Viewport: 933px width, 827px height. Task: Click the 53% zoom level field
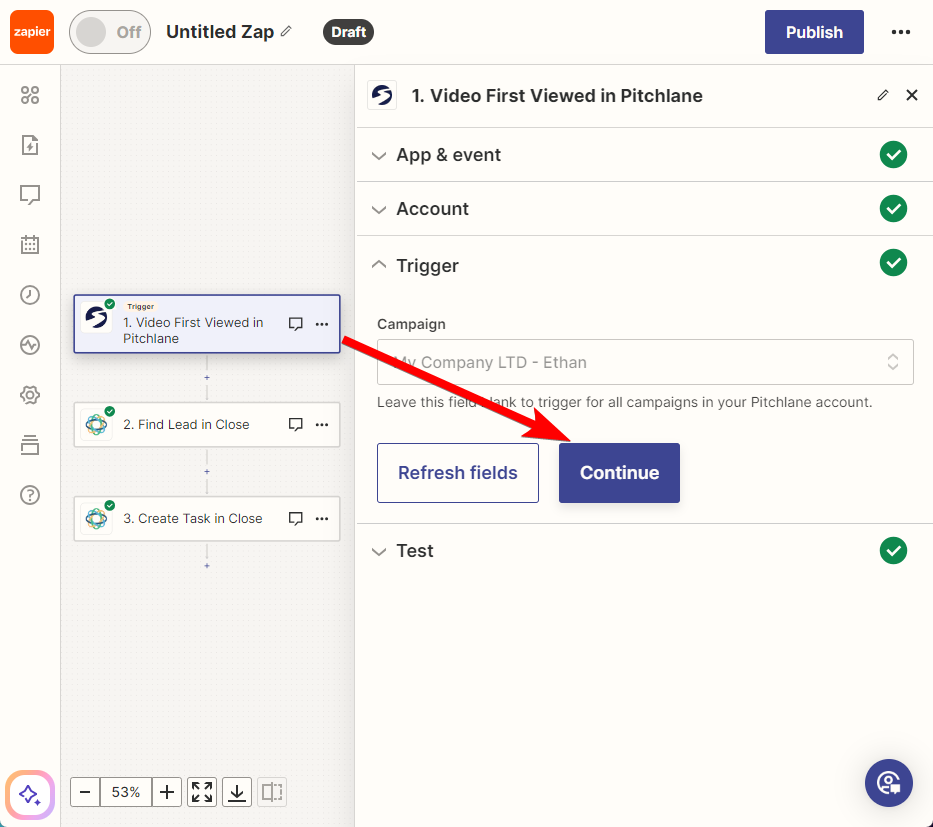pyautogui.click(x=126, y=792)
